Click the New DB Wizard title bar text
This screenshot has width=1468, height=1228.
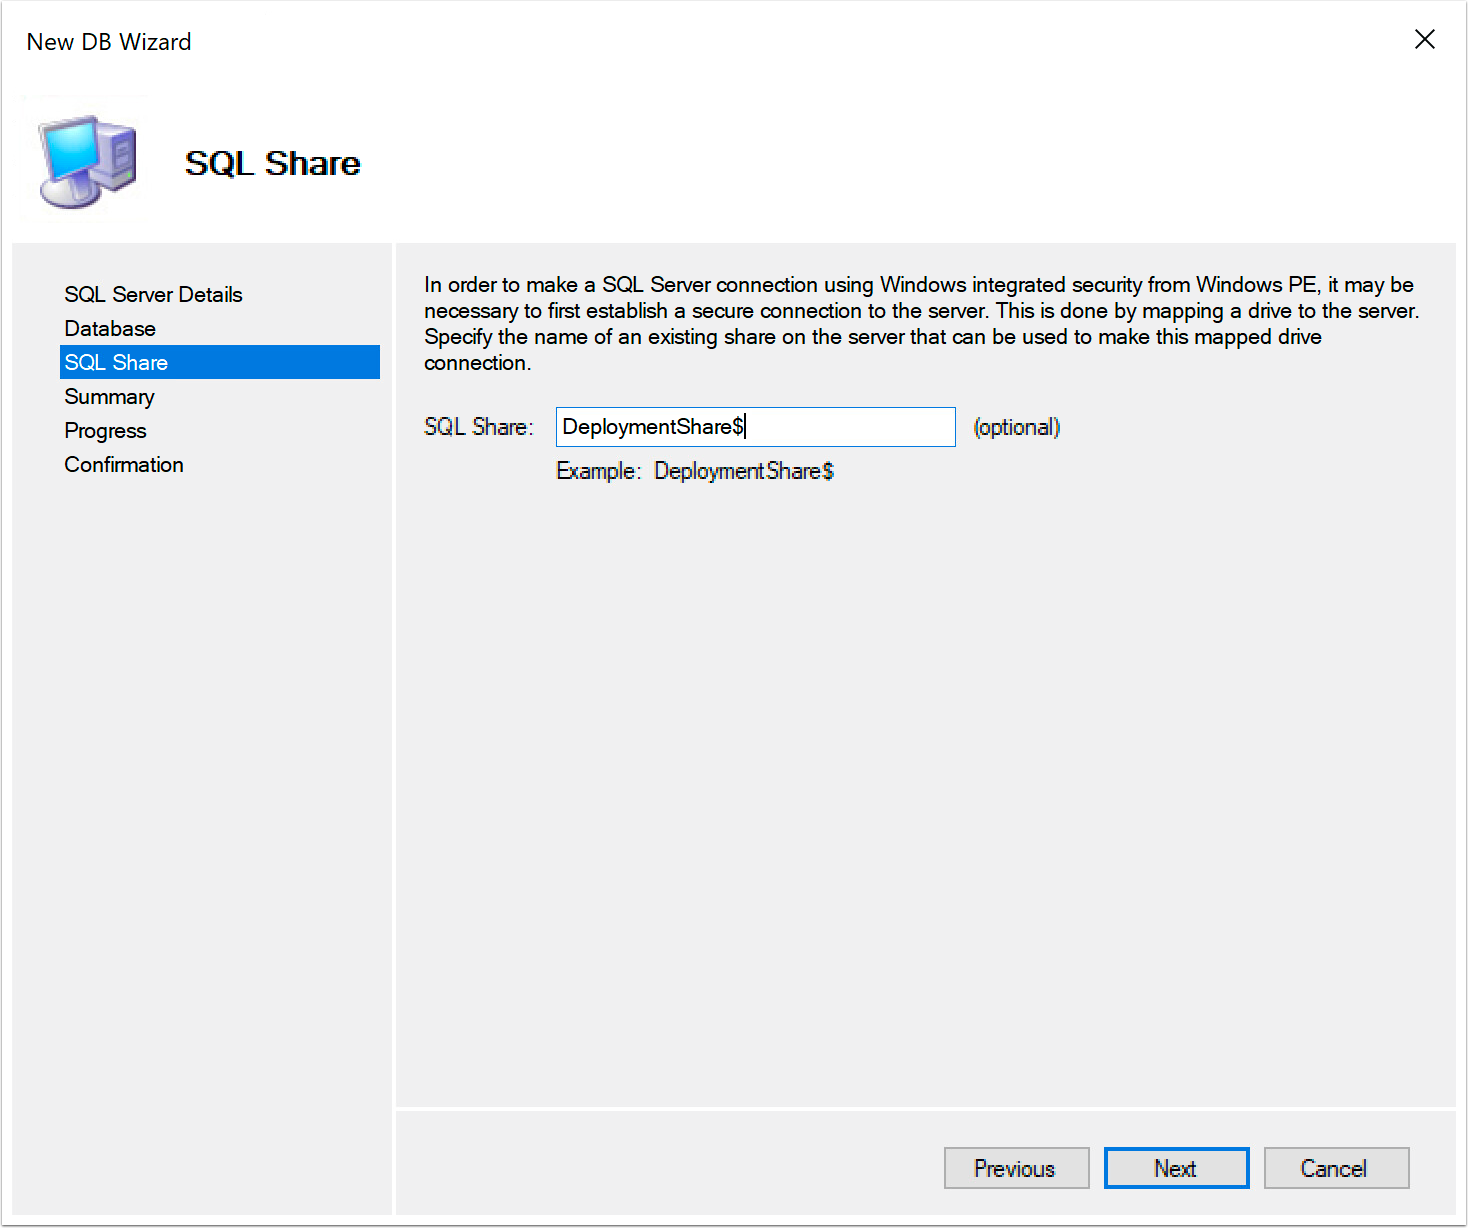(x=108, y=41)
